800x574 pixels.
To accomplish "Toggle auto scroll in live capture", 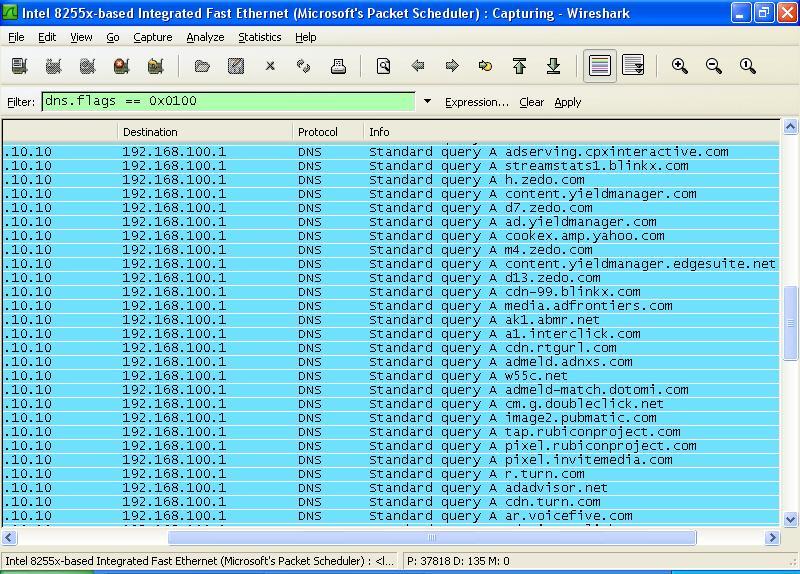I will (x=634, y=66).
